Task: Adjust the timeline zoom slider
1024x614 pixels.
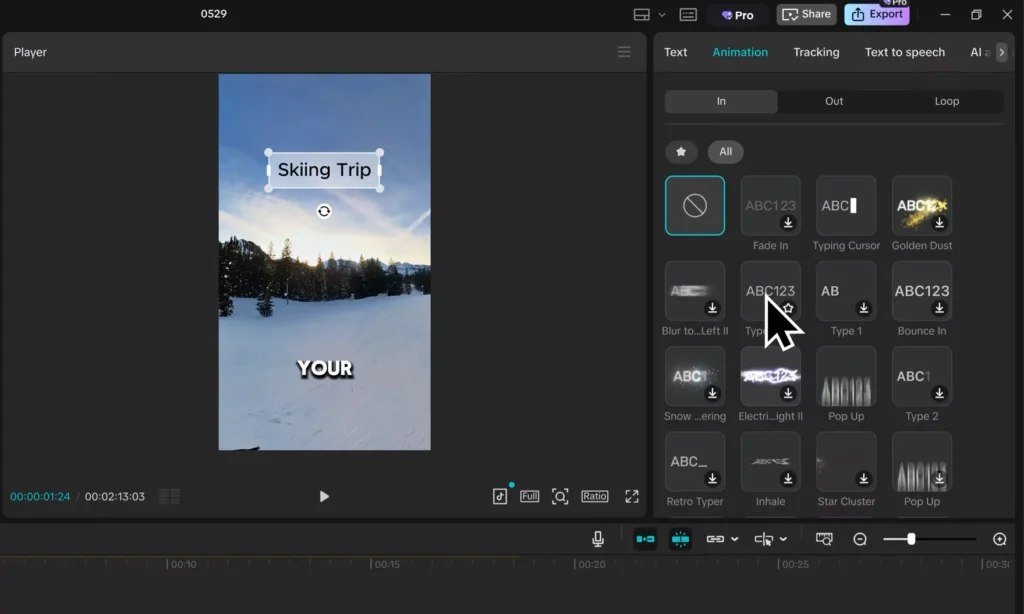Action: coord(911,539)
